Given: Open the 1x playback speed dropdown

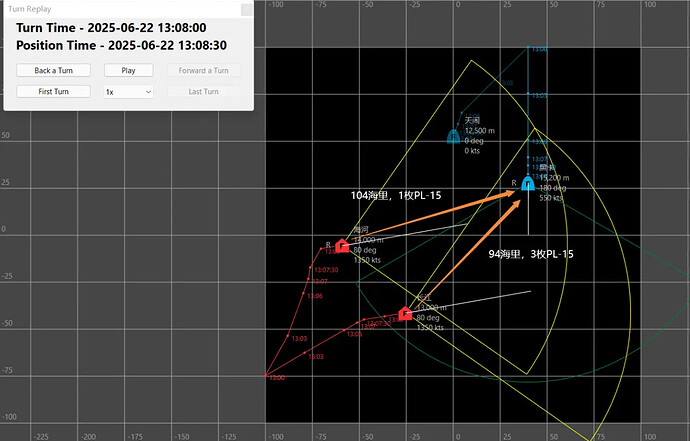Looking at the screenshot, I should (x=128, y=92).
